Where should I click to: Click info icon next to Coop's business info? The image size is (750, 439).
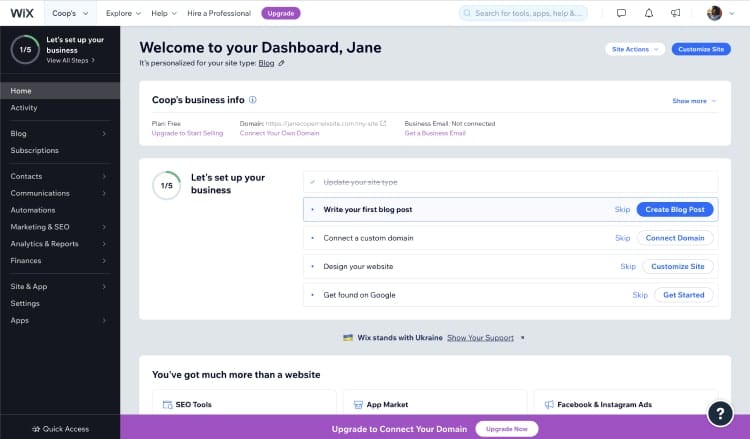tap(253, 100)
